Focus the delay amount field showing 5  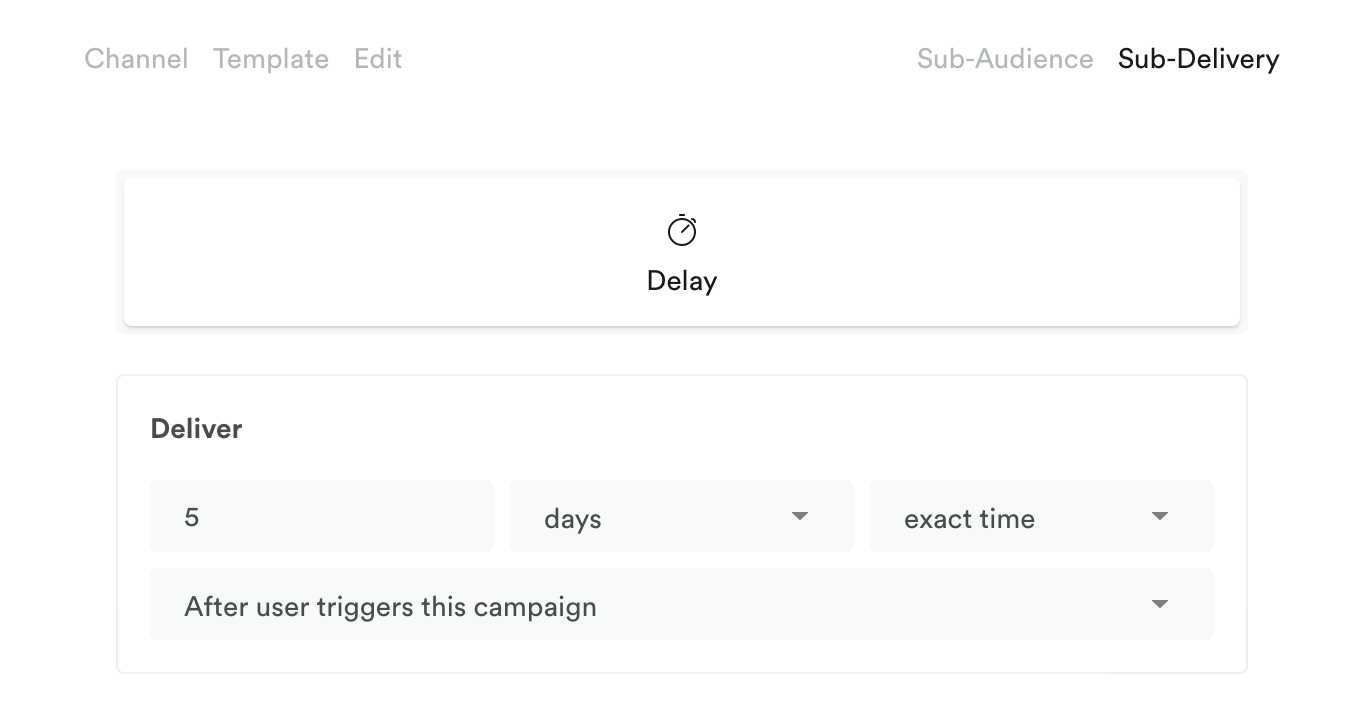(x=321, y=516)
